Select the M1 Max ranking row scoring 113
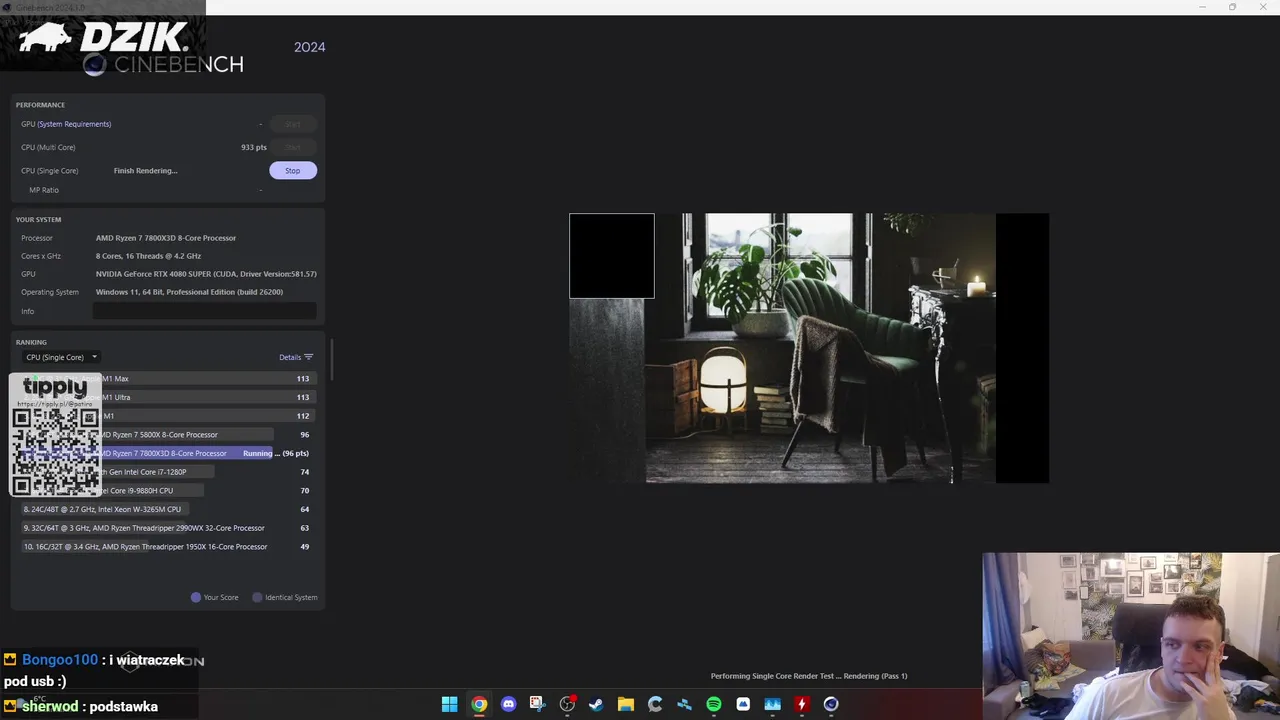 [167, 379]
